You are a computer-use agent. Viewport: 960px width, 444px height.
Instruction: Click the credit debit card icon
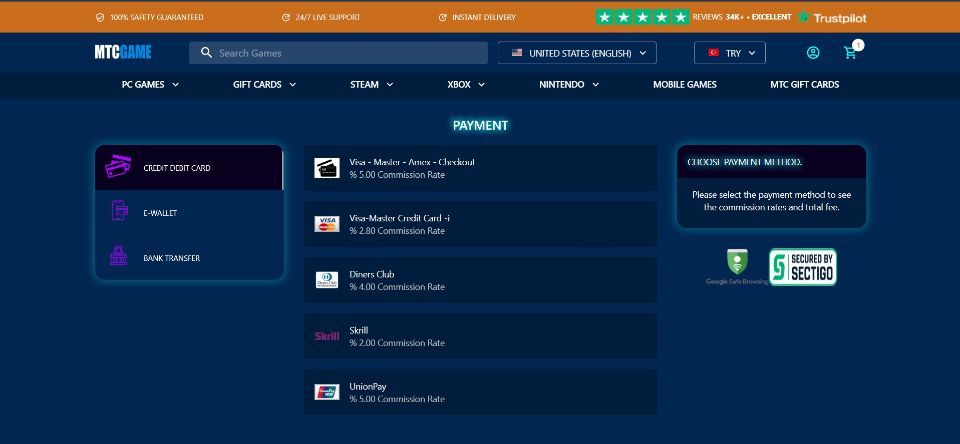pyautogui.click(x=118, y=167)
